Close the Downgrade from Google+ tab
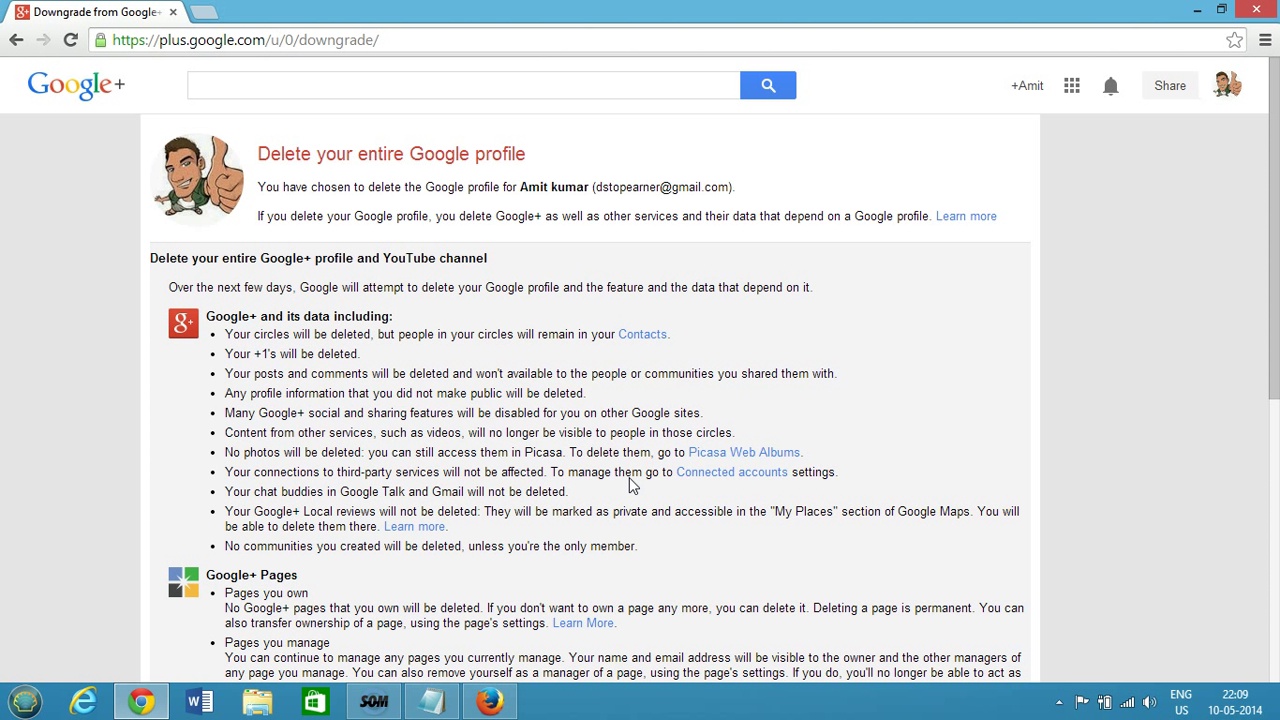The image size is (1280, 720). 173,12
